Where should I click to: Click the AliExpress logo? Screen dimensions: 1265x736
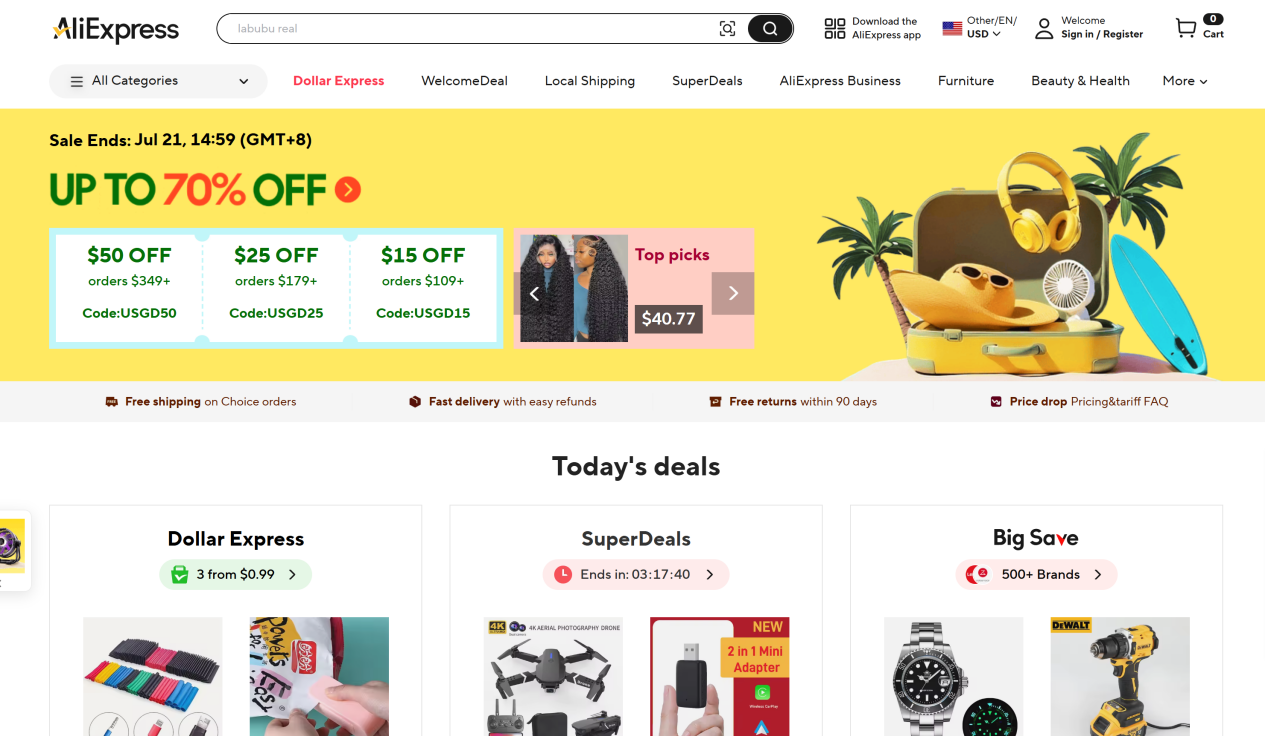point(116,29)
